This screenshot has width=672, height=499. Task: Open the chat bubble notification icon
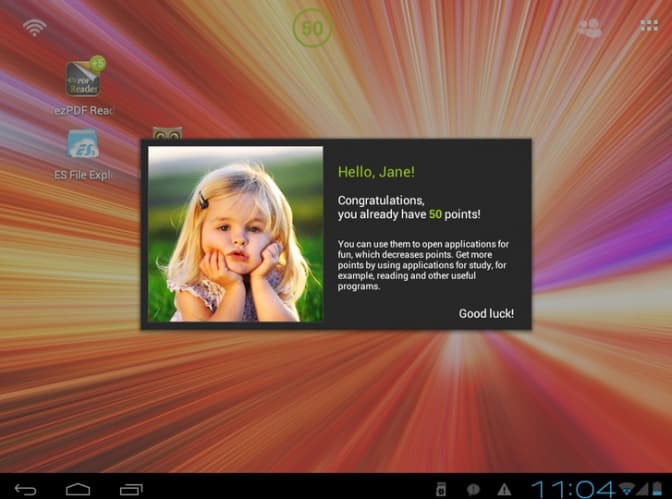pyautogui.click(x=473, y=489)
